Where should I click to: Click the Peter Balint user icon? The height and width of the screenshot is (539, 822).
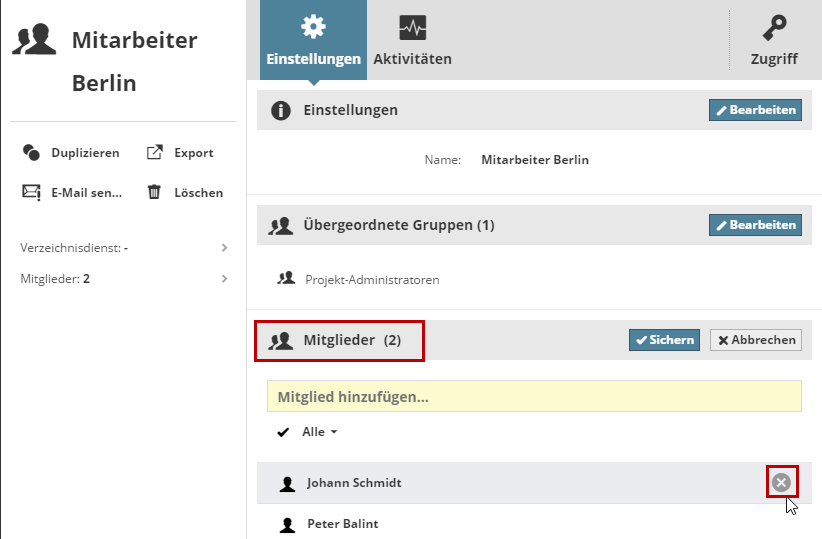pyautogui.click(x=287, y=524)
